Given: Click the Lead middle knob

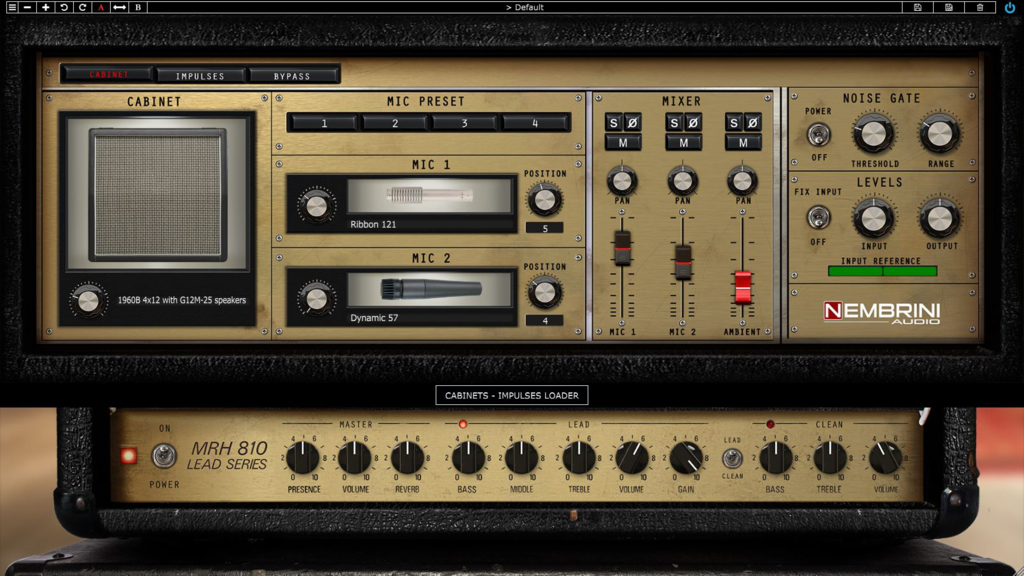Looking at the screenshot, I should point(521,458).
